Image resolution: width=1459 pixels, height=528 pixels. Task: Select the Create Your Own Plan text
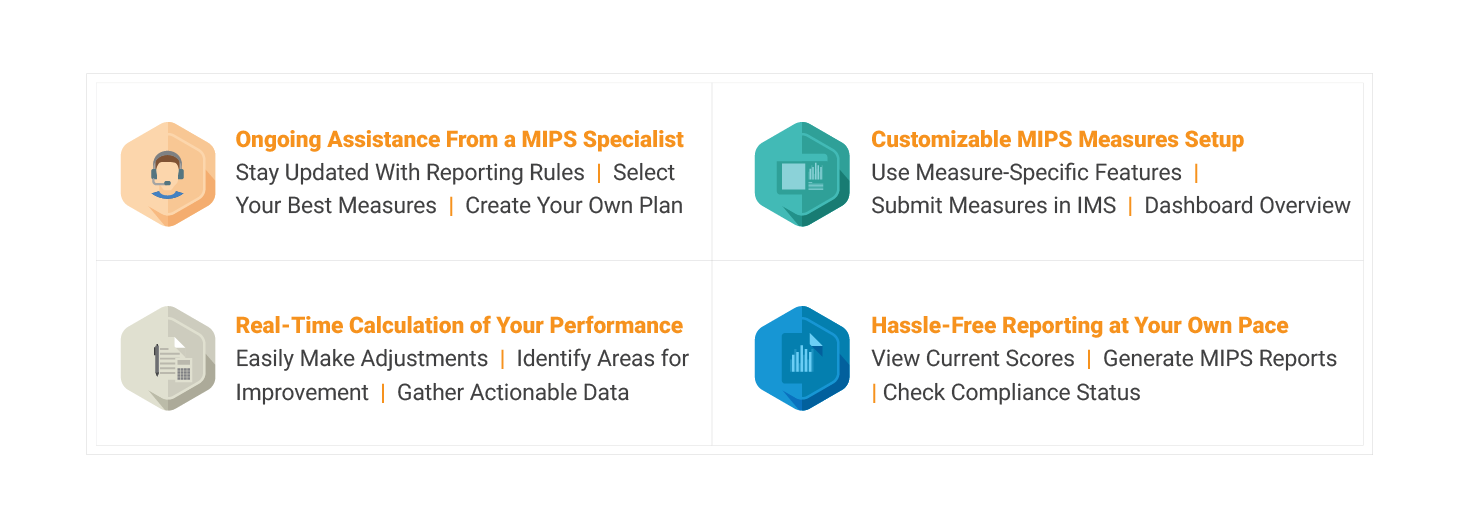click(x=574, y=205)
